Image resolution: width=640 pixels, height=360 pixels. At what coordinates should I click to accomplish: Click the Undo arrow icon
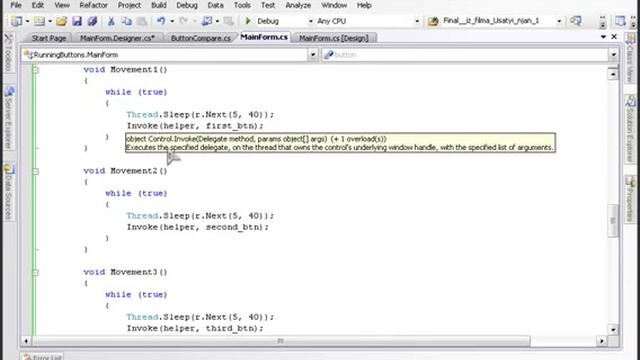pyautogui.click(x=161, y=21)
